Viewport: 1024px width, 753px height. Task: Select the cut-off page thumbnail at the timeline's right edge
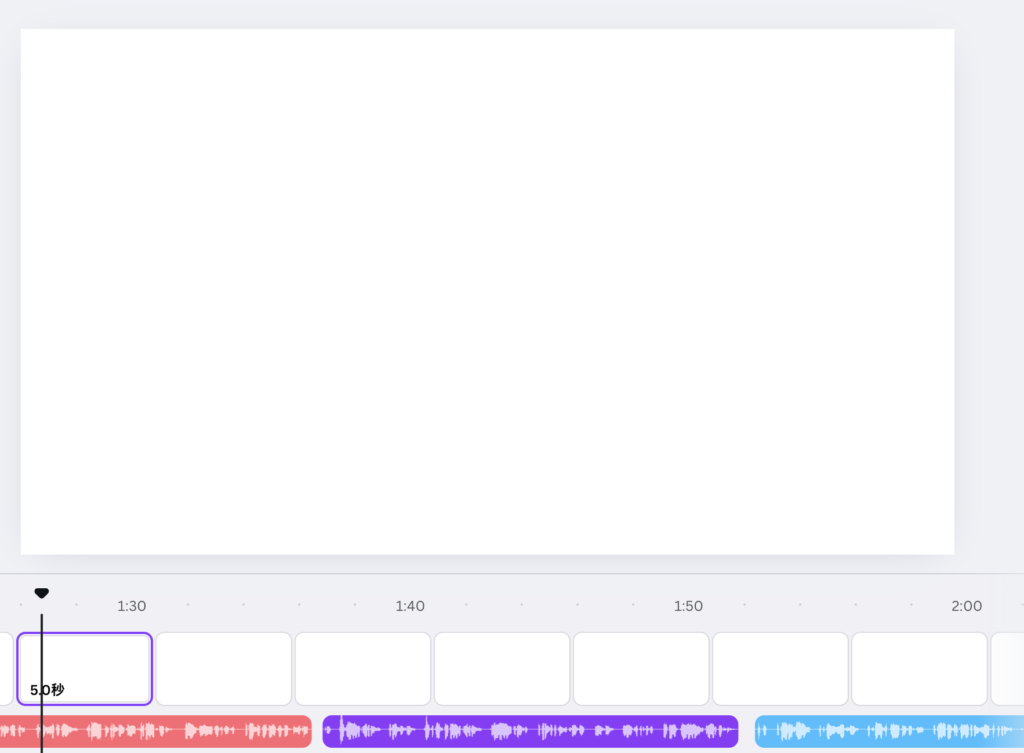coord(1008,668)
